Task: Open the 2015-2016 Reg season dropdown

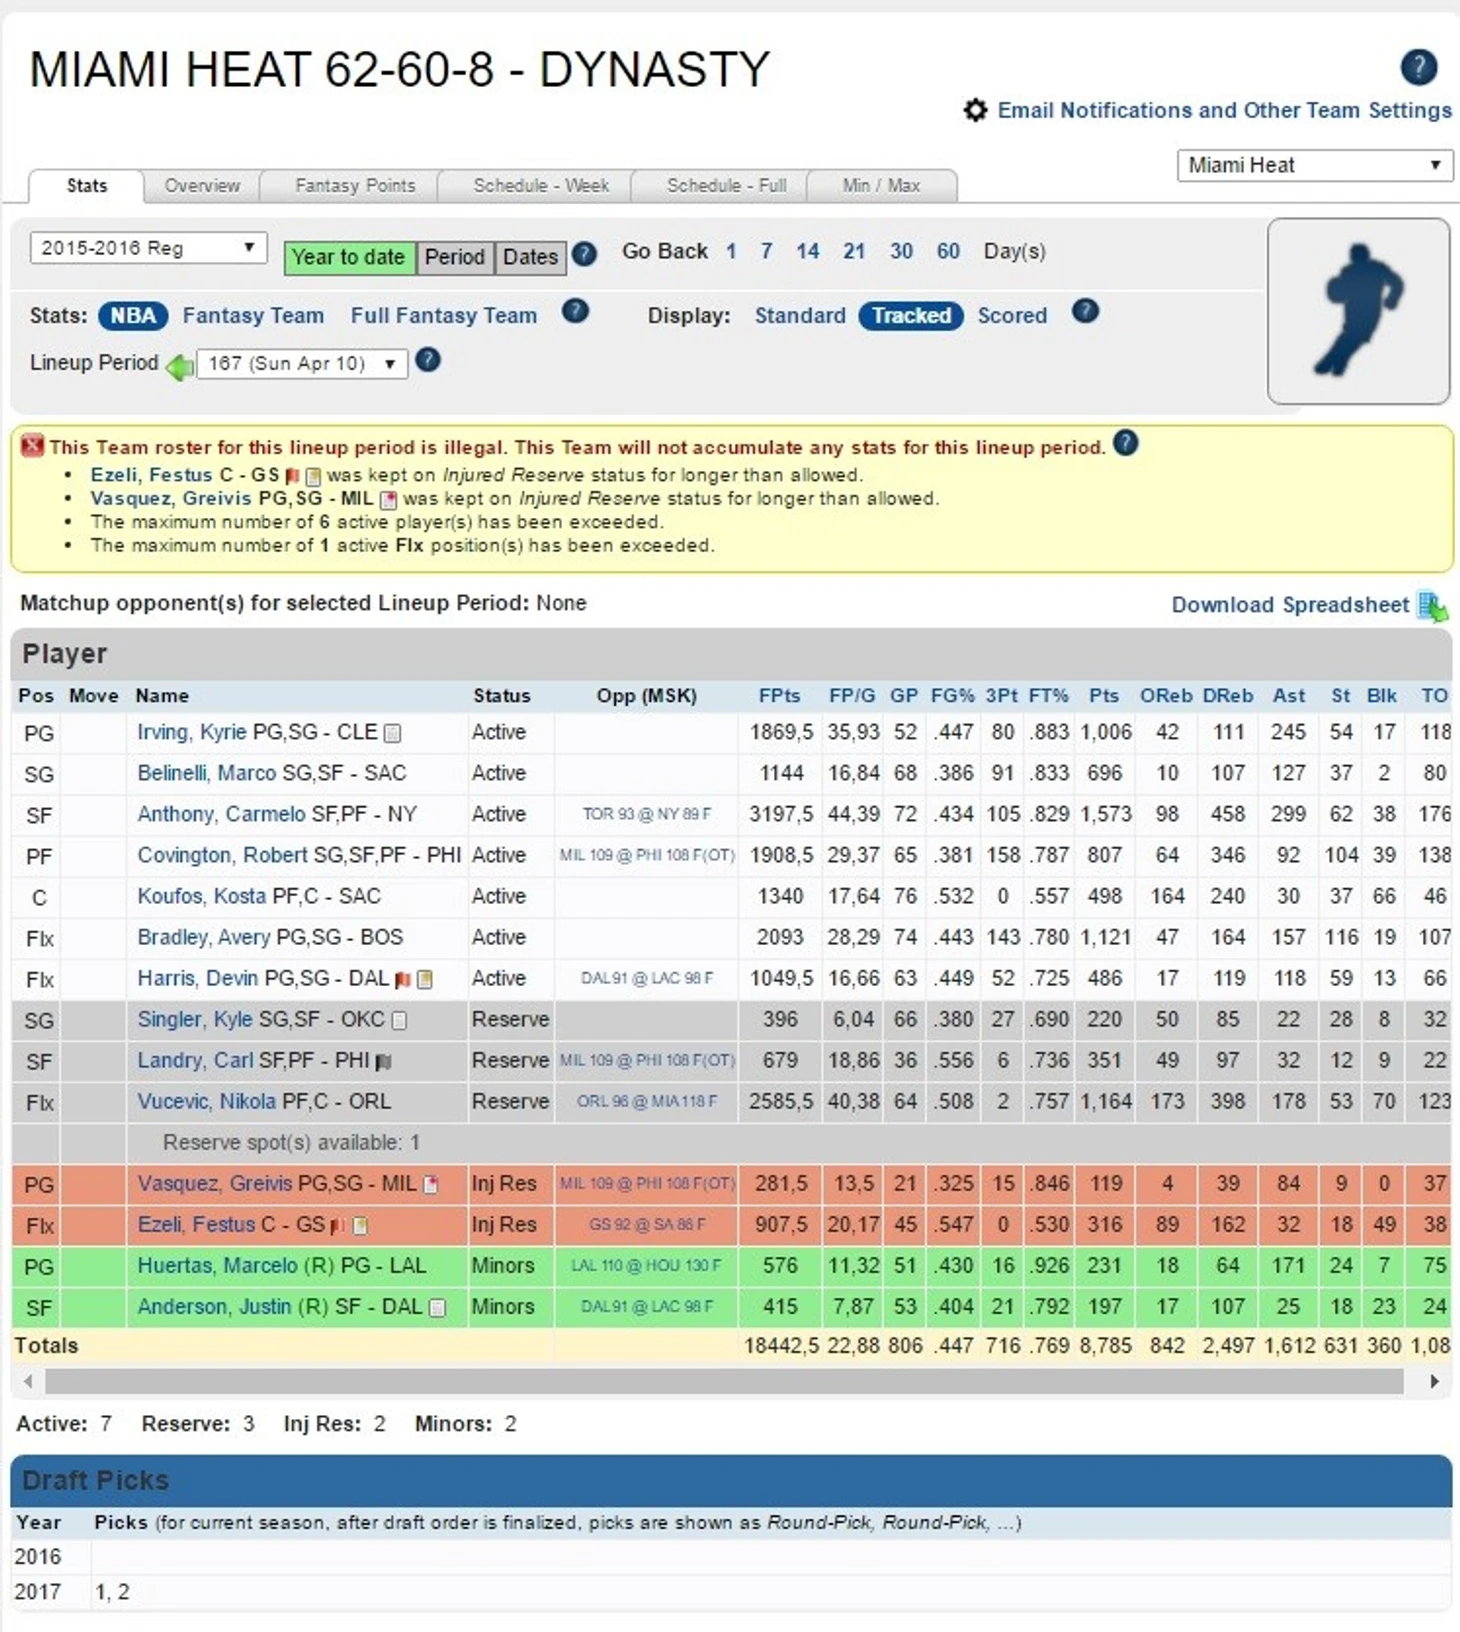Action: point(148,248)
